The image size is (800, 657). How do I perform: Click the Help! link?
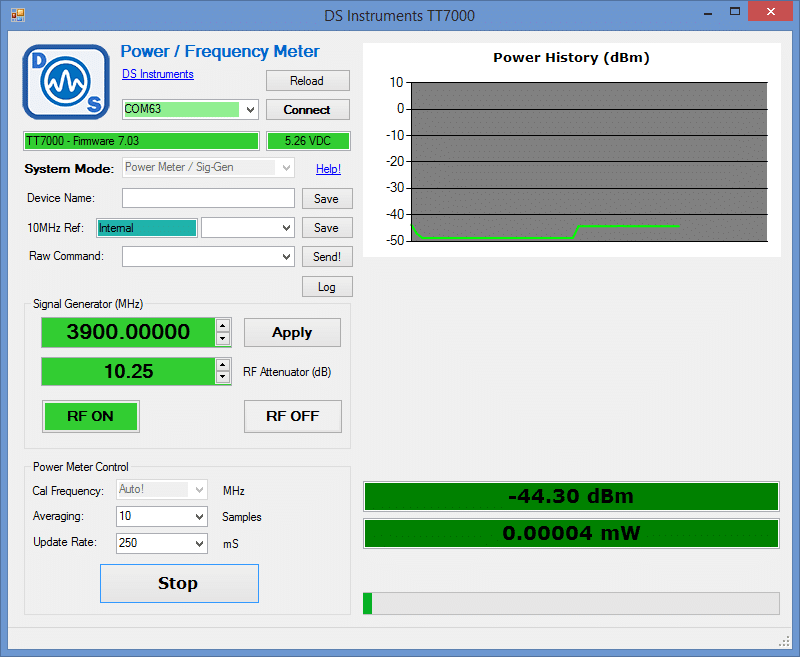tap(328, 169)
